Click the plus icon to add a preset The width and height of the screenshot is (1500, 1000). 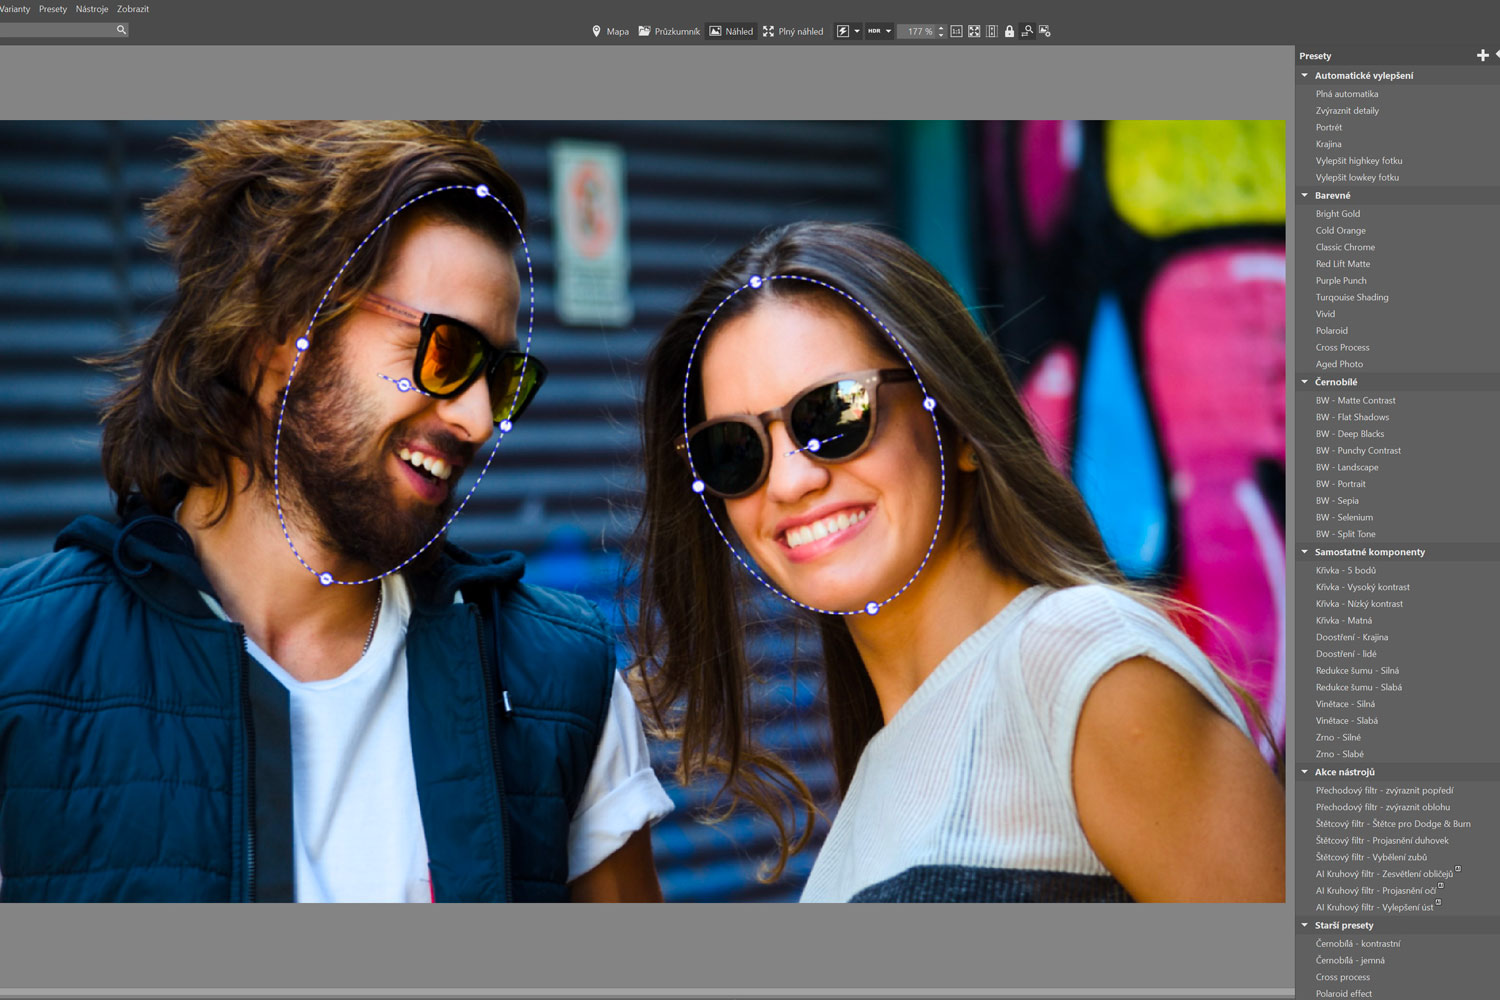[x=1482, y=56]
